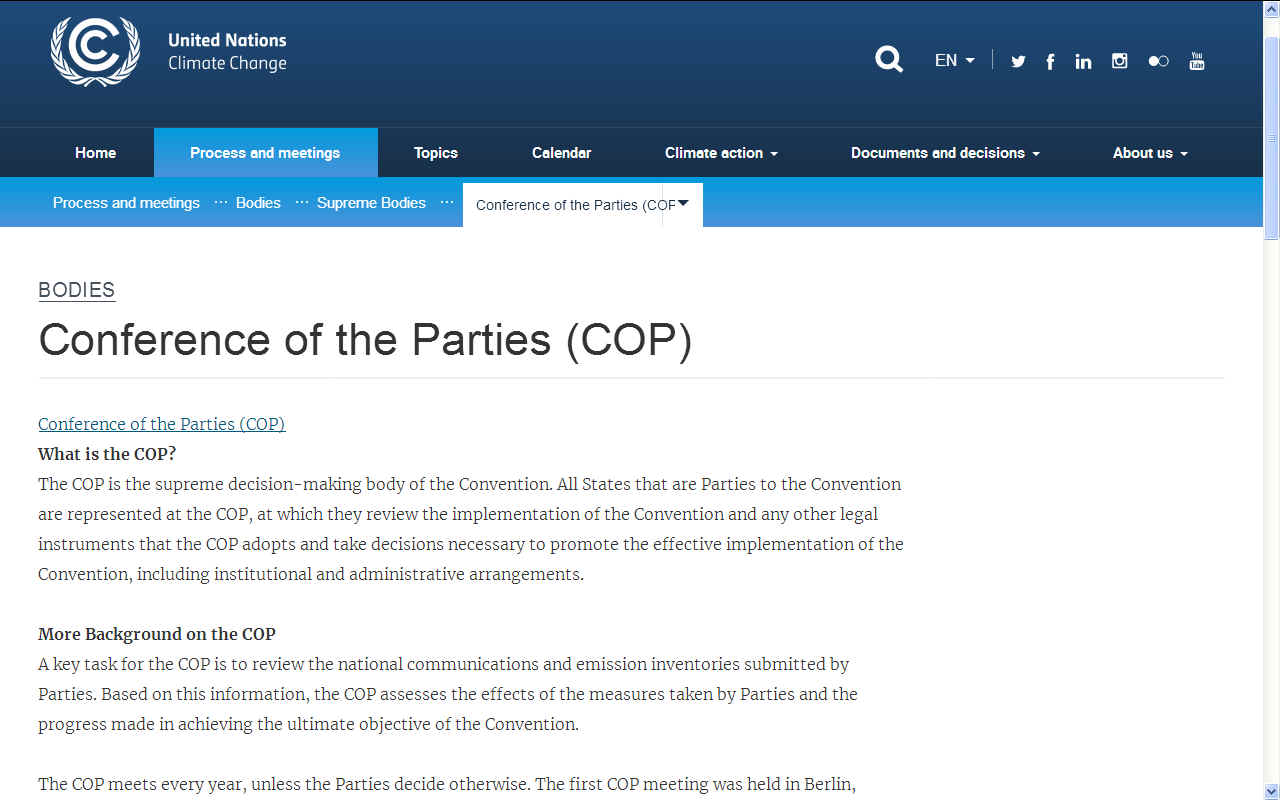Image resolution: width=1280 pixels, height=800 pixels.
Task: Expand the EN language dropdown
Action: click(x=954, y=61)
